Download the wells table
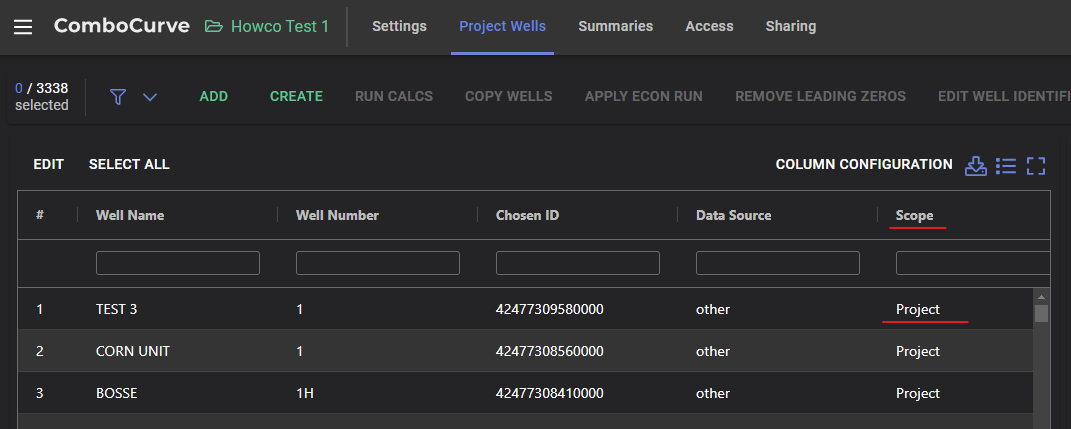Viewport: 1071px width, 429px height. pyautogui.click(x=975, y=165)
